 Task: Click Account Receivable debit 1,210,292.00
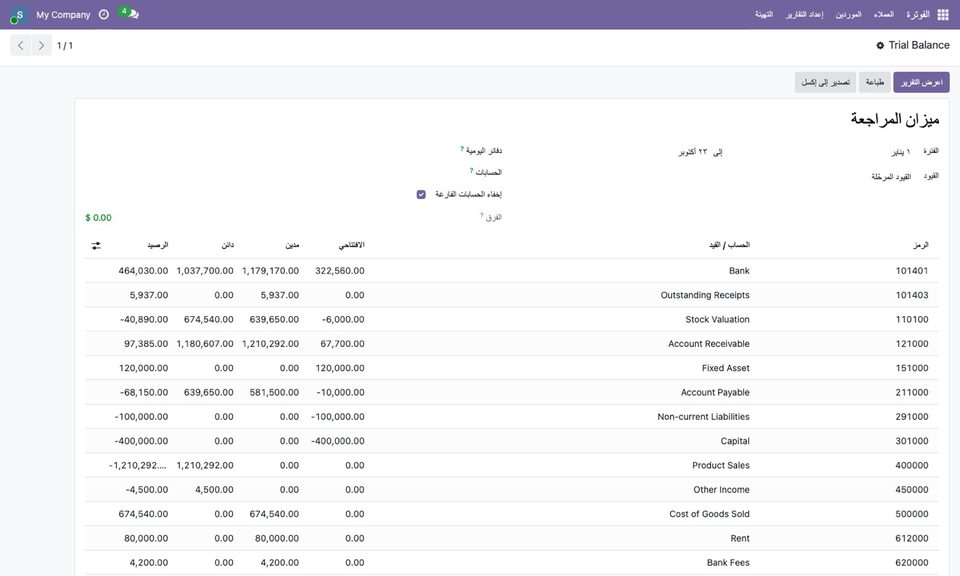click(271, 344)
